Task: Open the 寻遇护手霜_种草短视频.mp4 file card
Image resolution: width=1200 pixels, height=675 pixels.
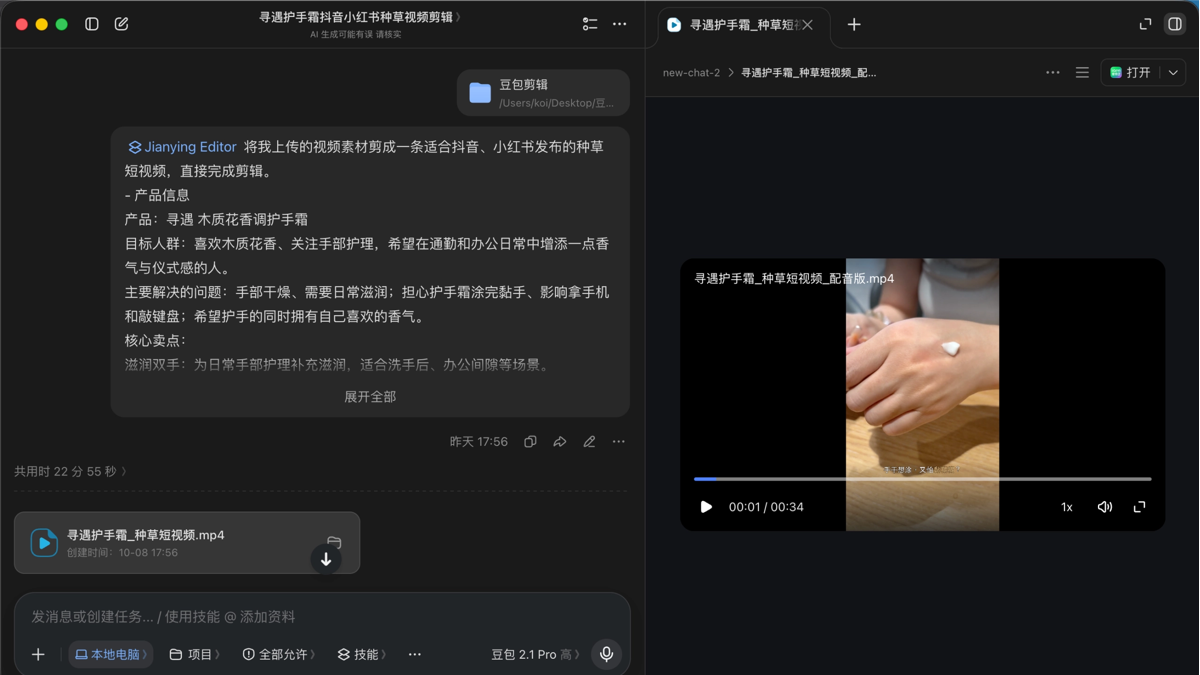Action: tap(187, 543)
